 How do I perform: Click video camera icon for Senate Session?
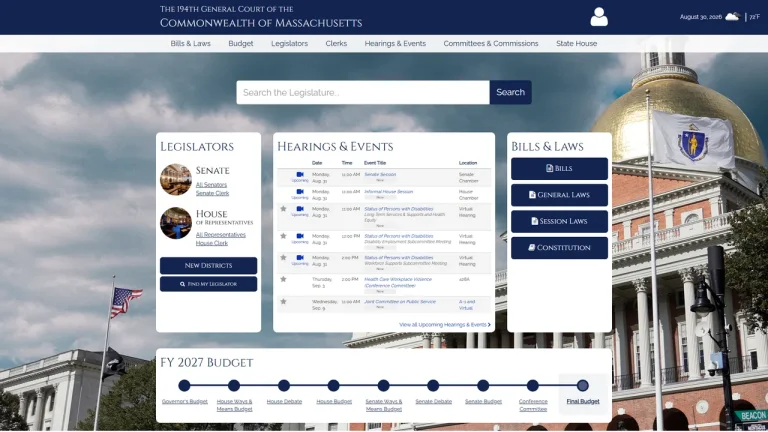300,174
